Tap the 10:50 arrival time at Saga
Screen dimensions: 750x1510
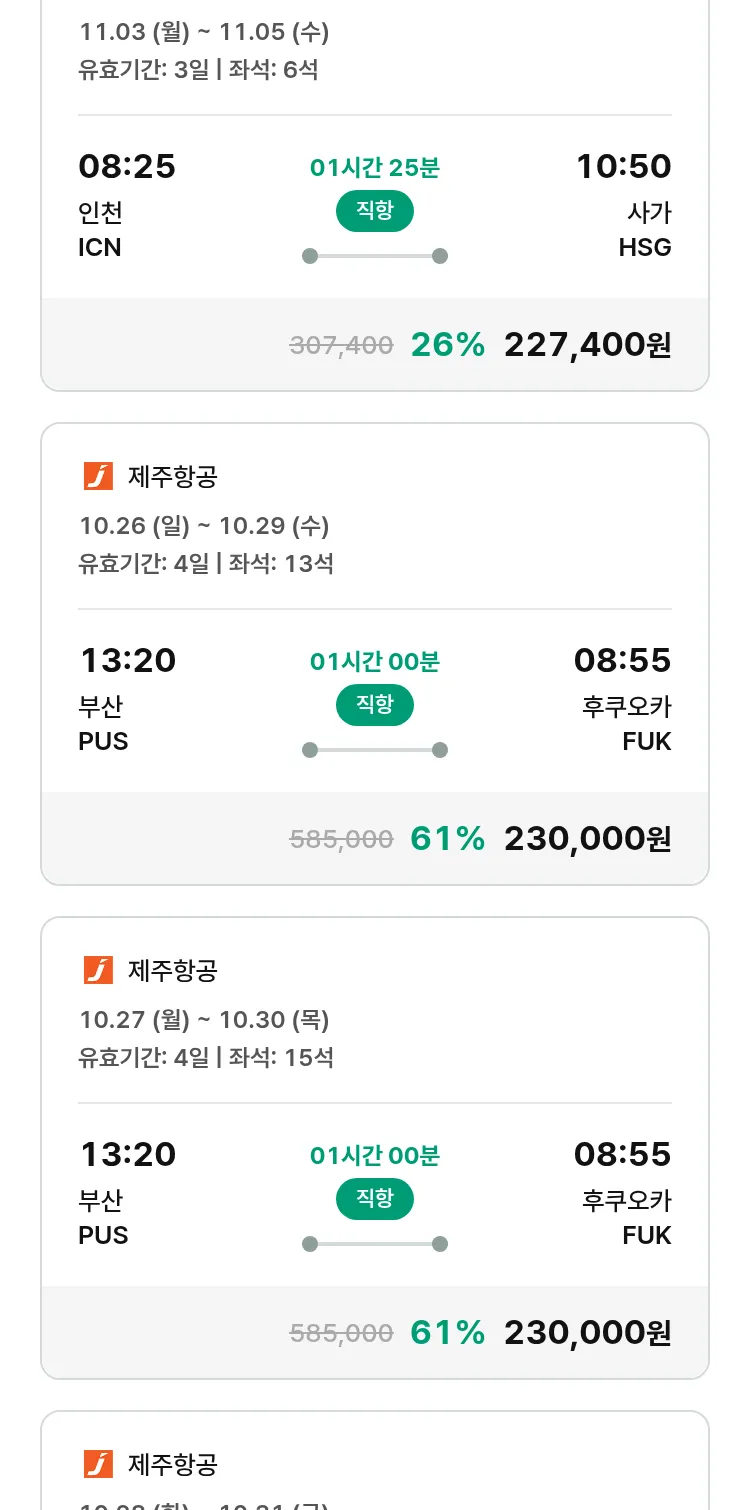coord(623,167)
